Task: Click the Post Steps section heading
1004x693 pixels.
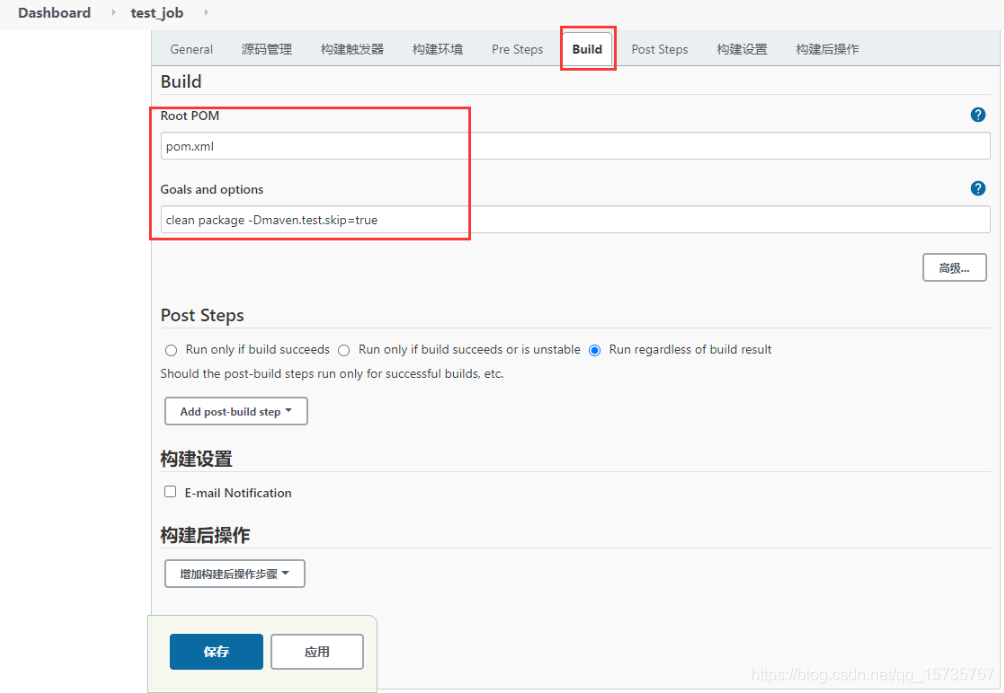Action: [x=202, y=316]
